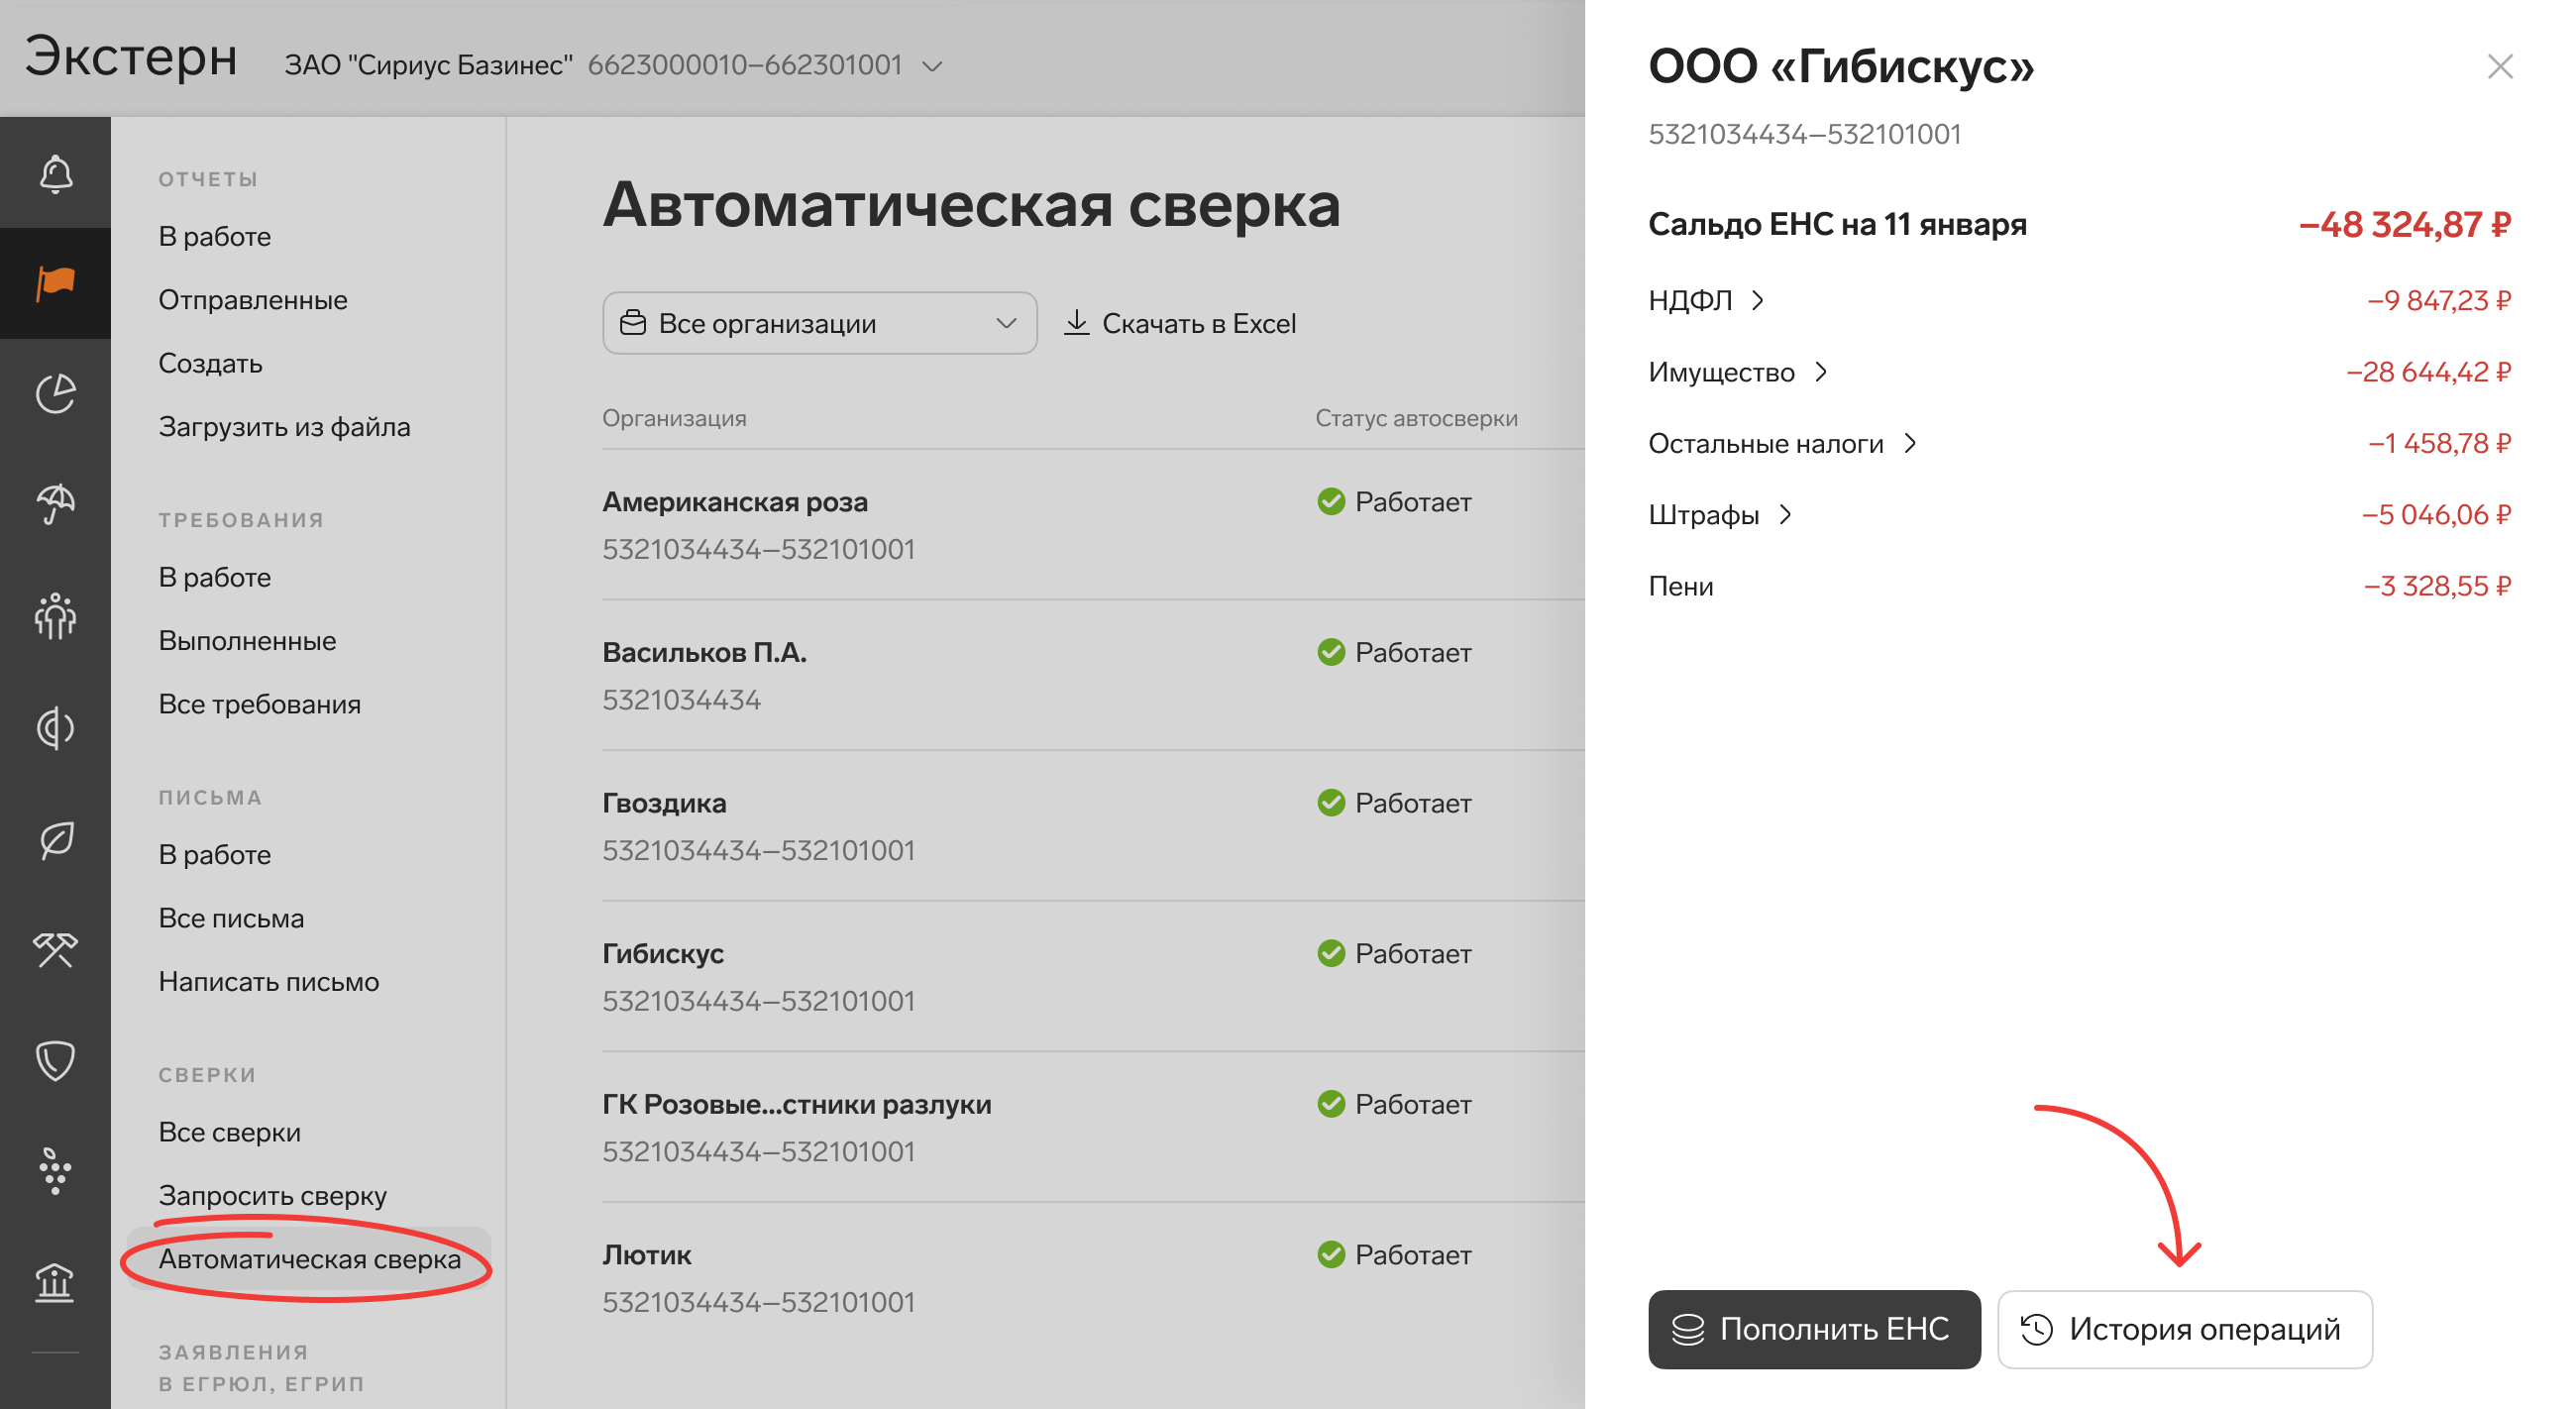
Task: Click Скачать в Excel
Action: pos(1180,323)
